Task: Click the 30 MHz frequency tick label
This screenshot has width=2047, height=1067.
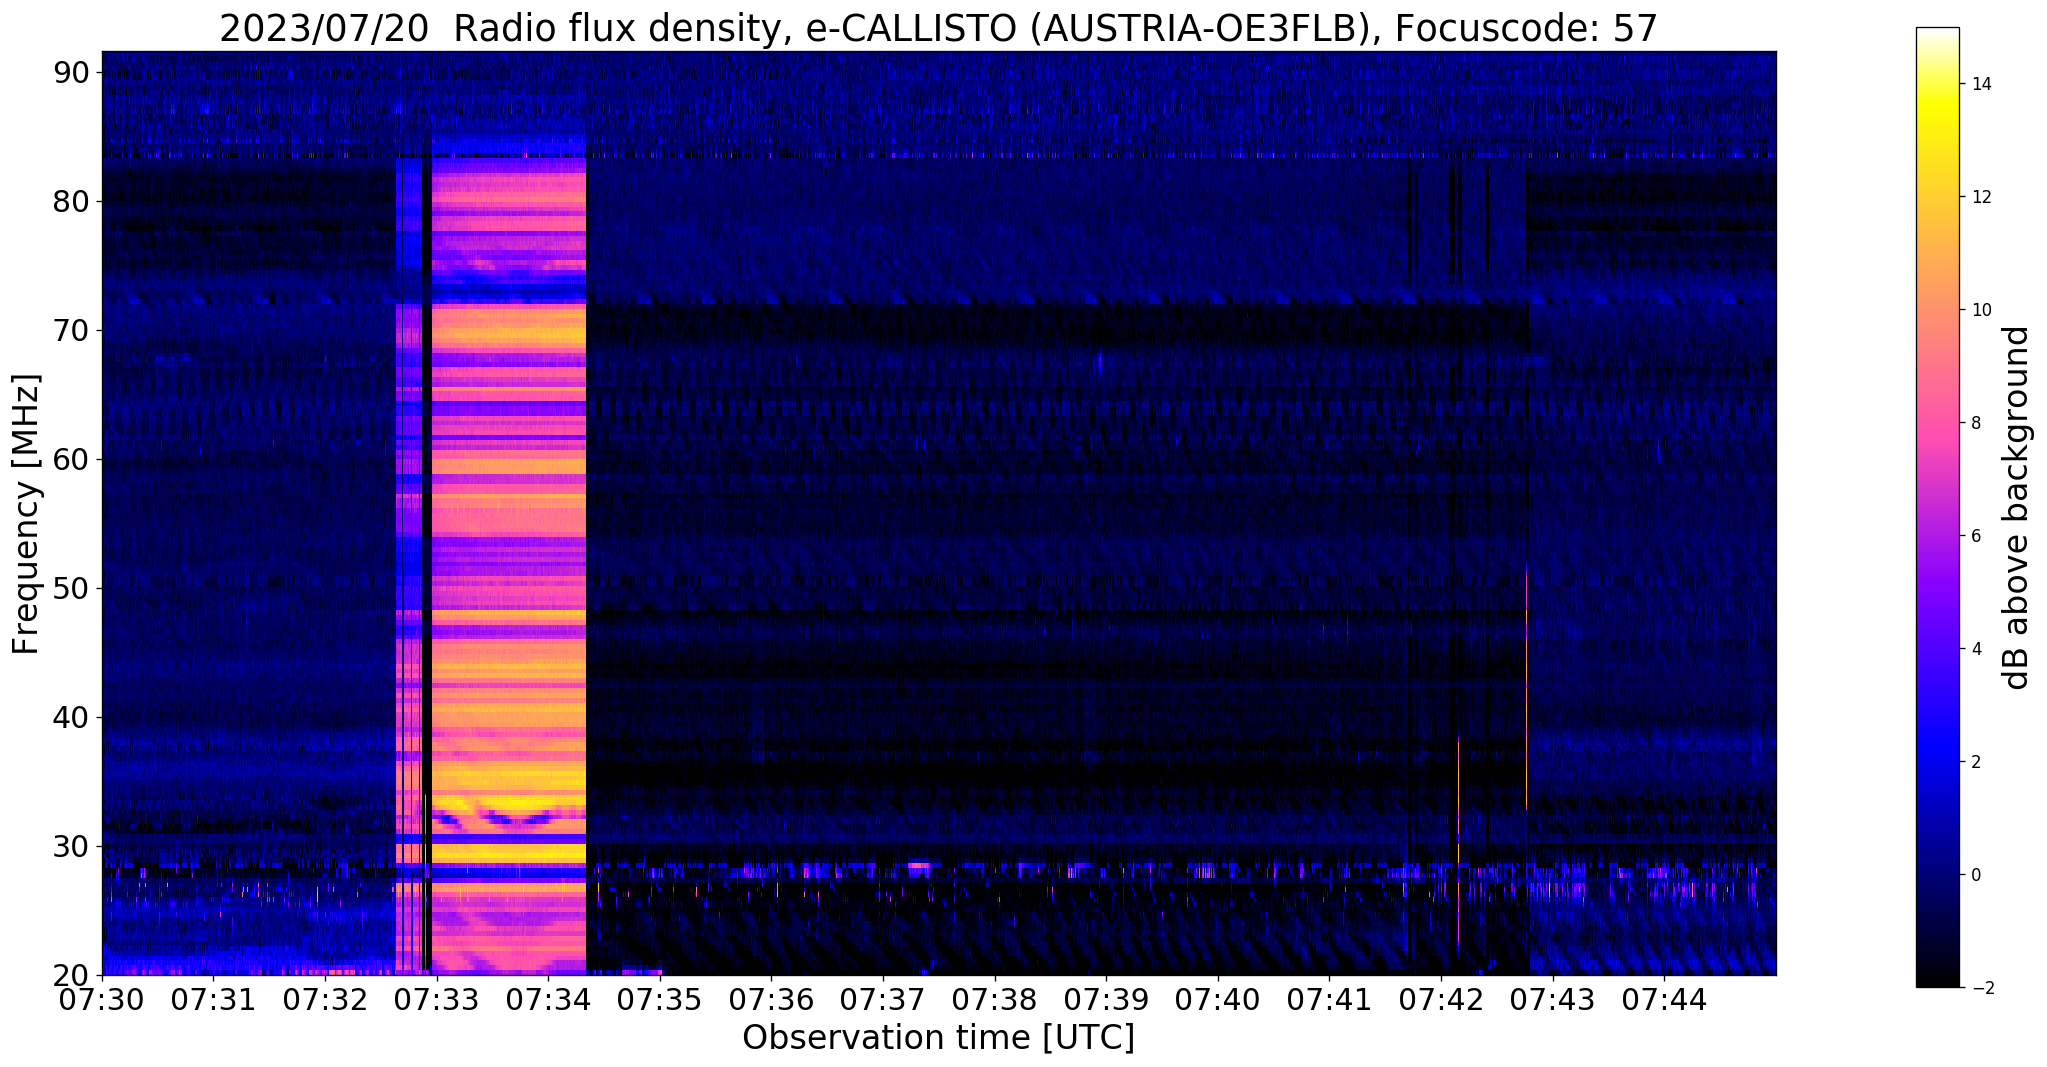Action: click(71, 846)
